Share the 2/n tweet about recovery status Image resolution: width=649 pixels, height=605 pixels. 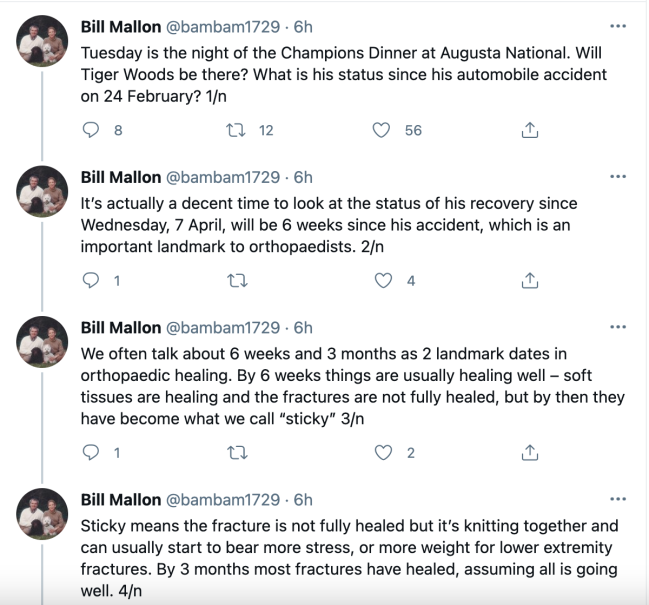click(530, 281)
